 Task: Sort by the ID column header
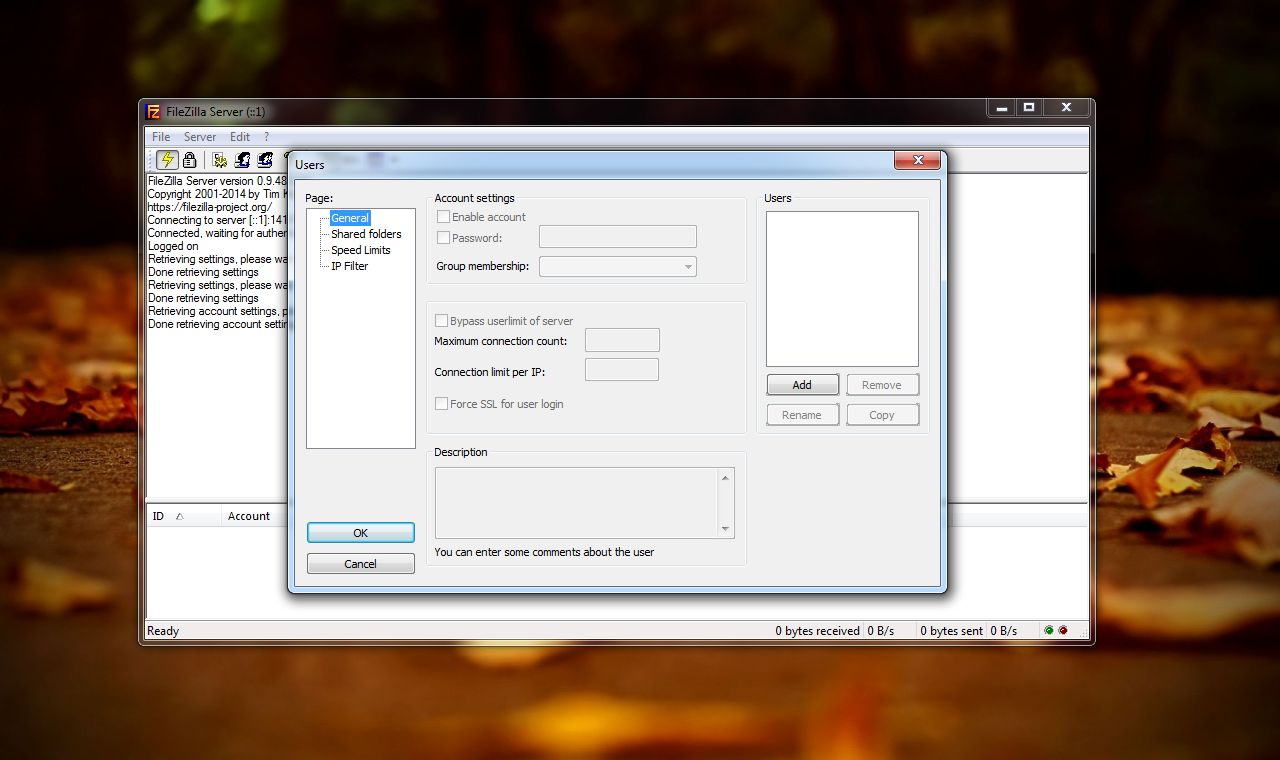point(184,516)
